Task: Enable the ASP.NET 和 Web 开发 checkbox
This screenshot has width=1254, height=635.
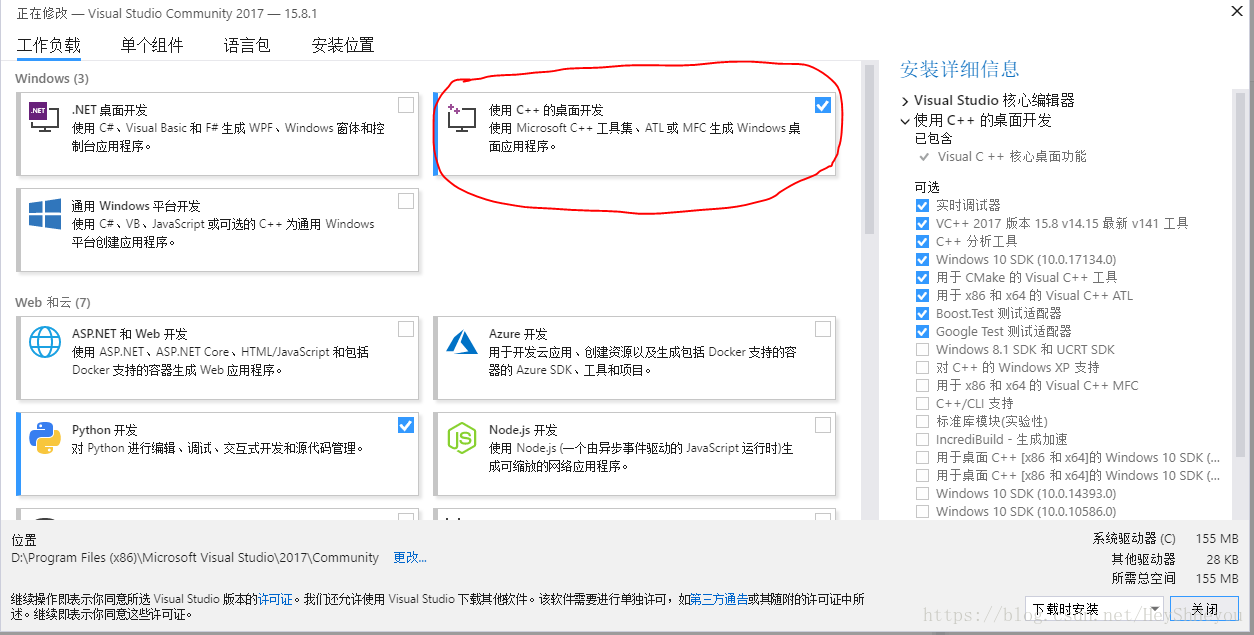Action: pos(405,329)
